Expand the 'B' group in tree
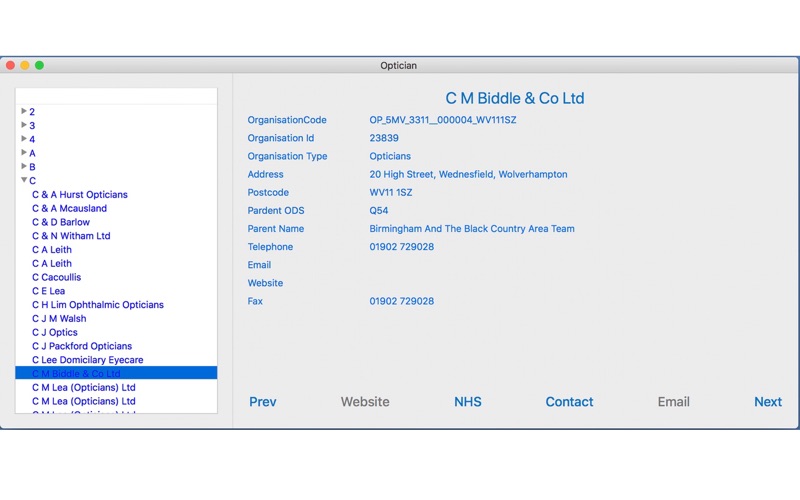The width and height of the screenshot is (800, 500). [x=23, y=166]
